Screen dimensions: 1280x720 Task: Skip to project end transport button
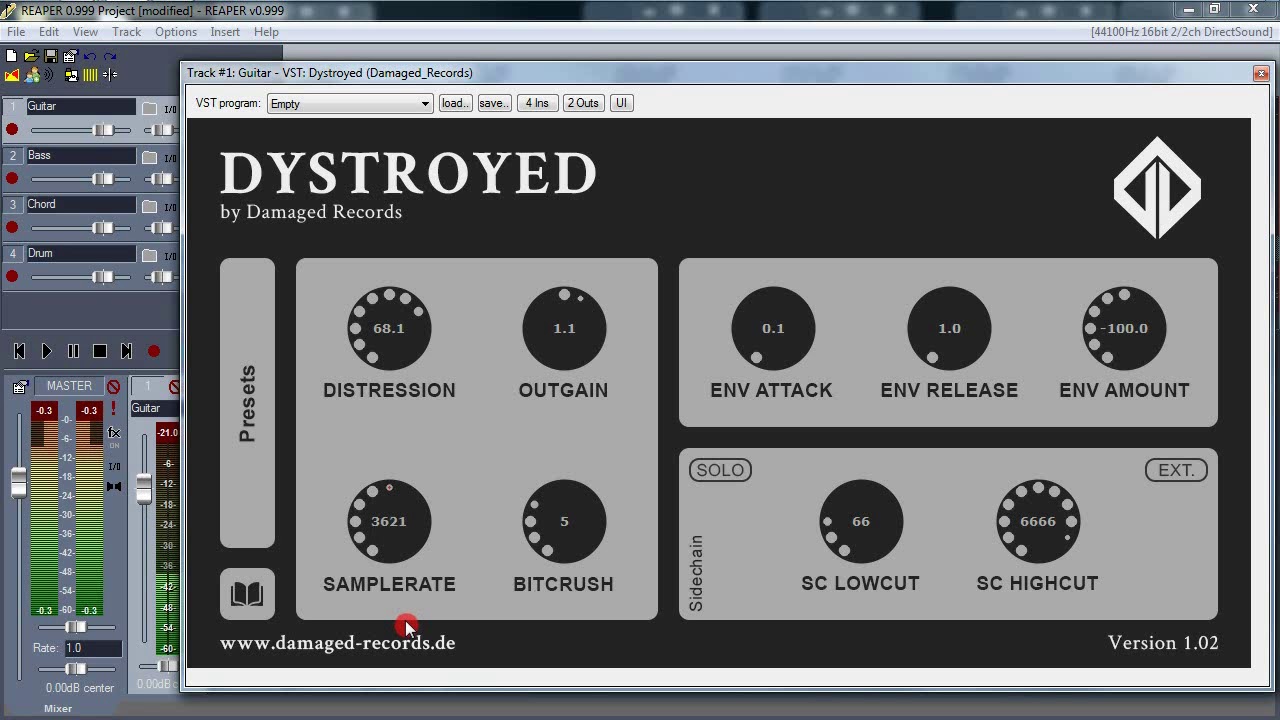[126, 351]
